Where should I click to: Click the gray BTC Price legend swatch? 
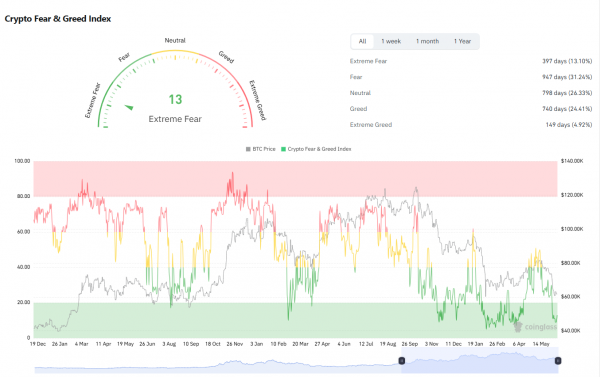click(x=248, y=149)
